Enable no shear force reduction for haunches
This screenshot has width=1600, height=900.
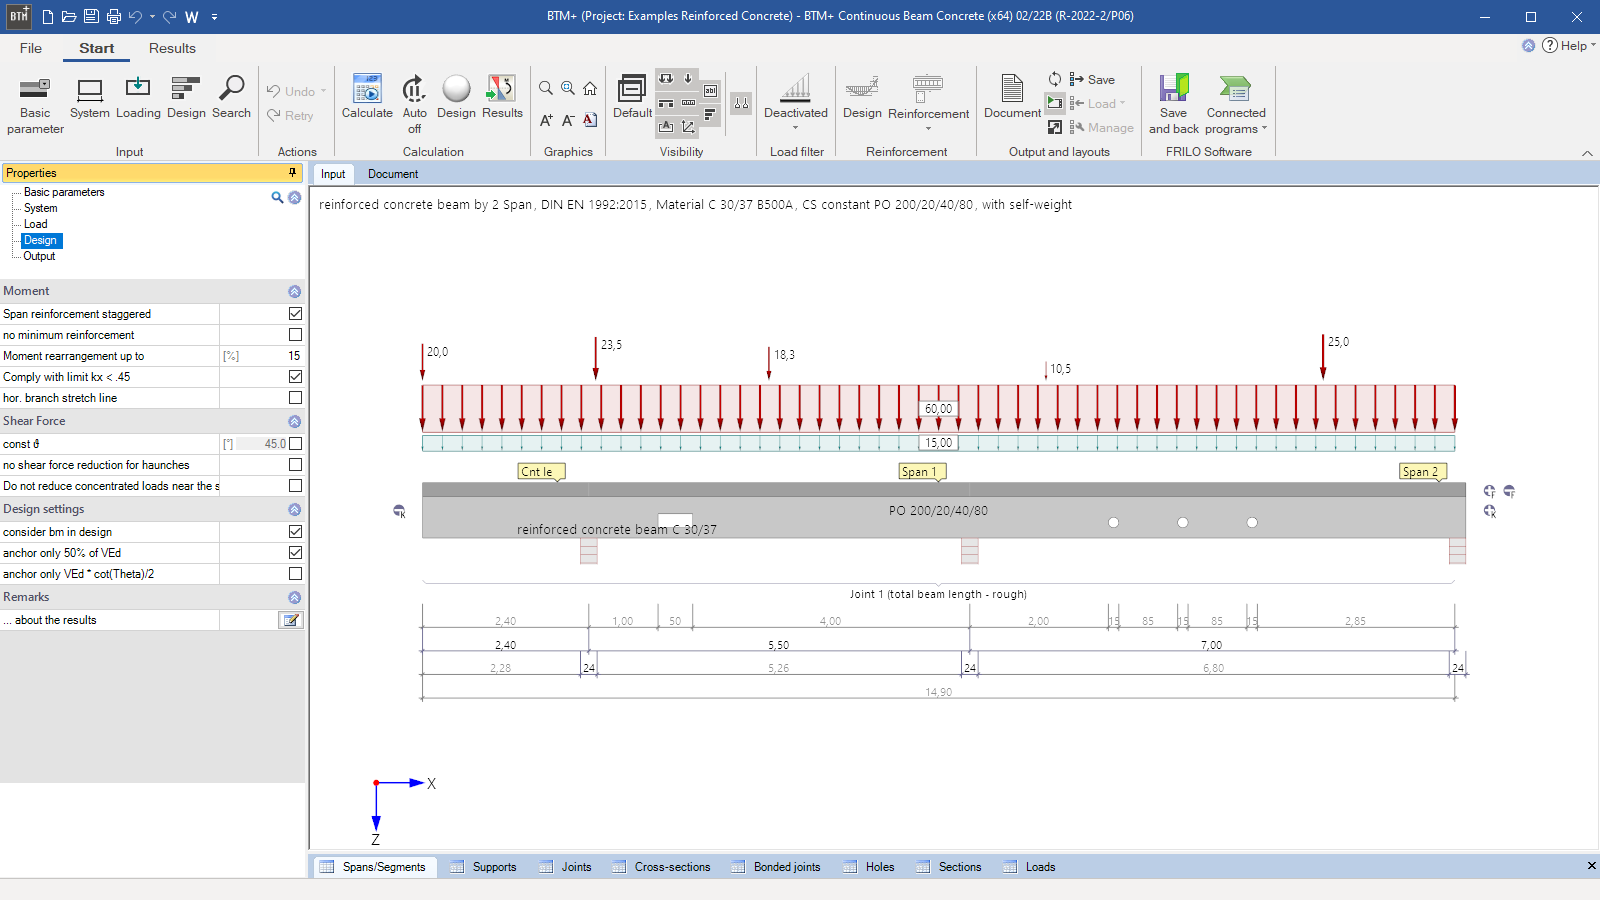click(295, 465)
